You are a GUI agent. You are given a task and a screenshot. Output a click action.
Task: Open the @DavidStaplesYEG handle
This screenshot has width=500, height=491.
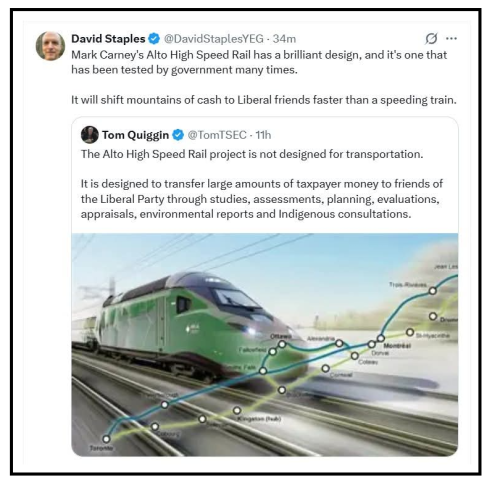pos(214,39)
